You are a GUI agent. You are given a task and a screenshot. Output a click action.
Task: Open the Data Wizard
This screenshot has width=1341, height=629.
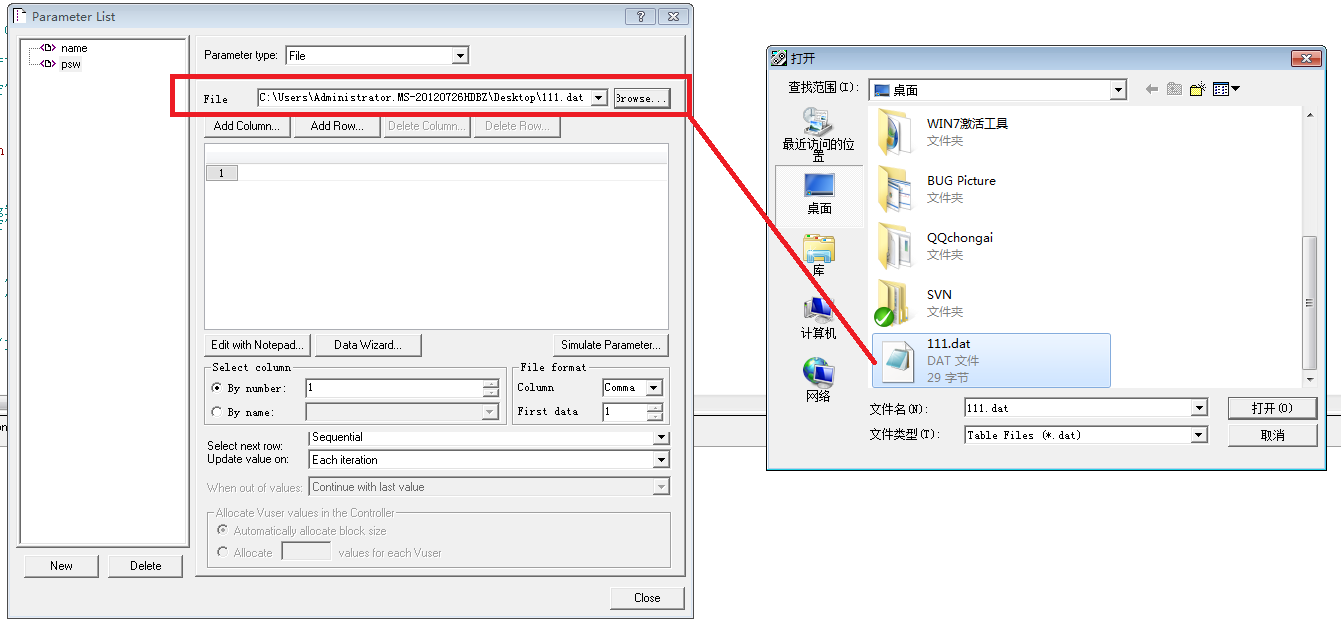(x=368, y=345)
